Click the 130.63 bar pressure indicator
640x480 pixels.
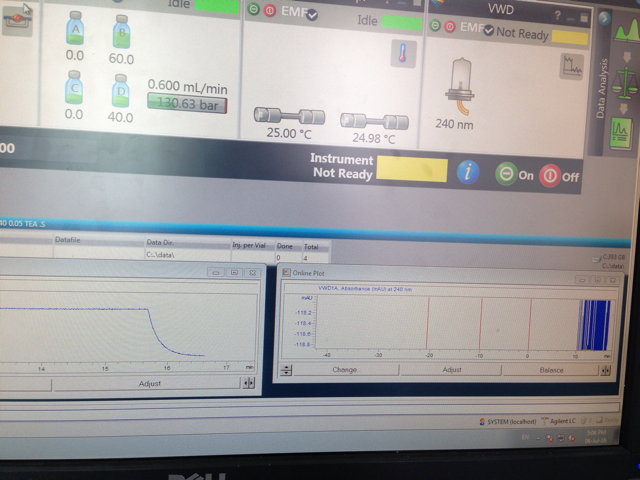(x=187, y=104)
